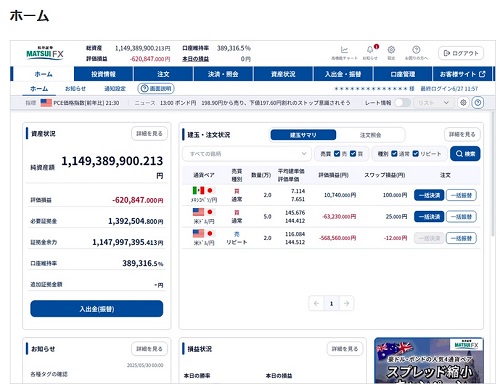
Task: Open help question mark icon in header
Action: tap(416, 50)
